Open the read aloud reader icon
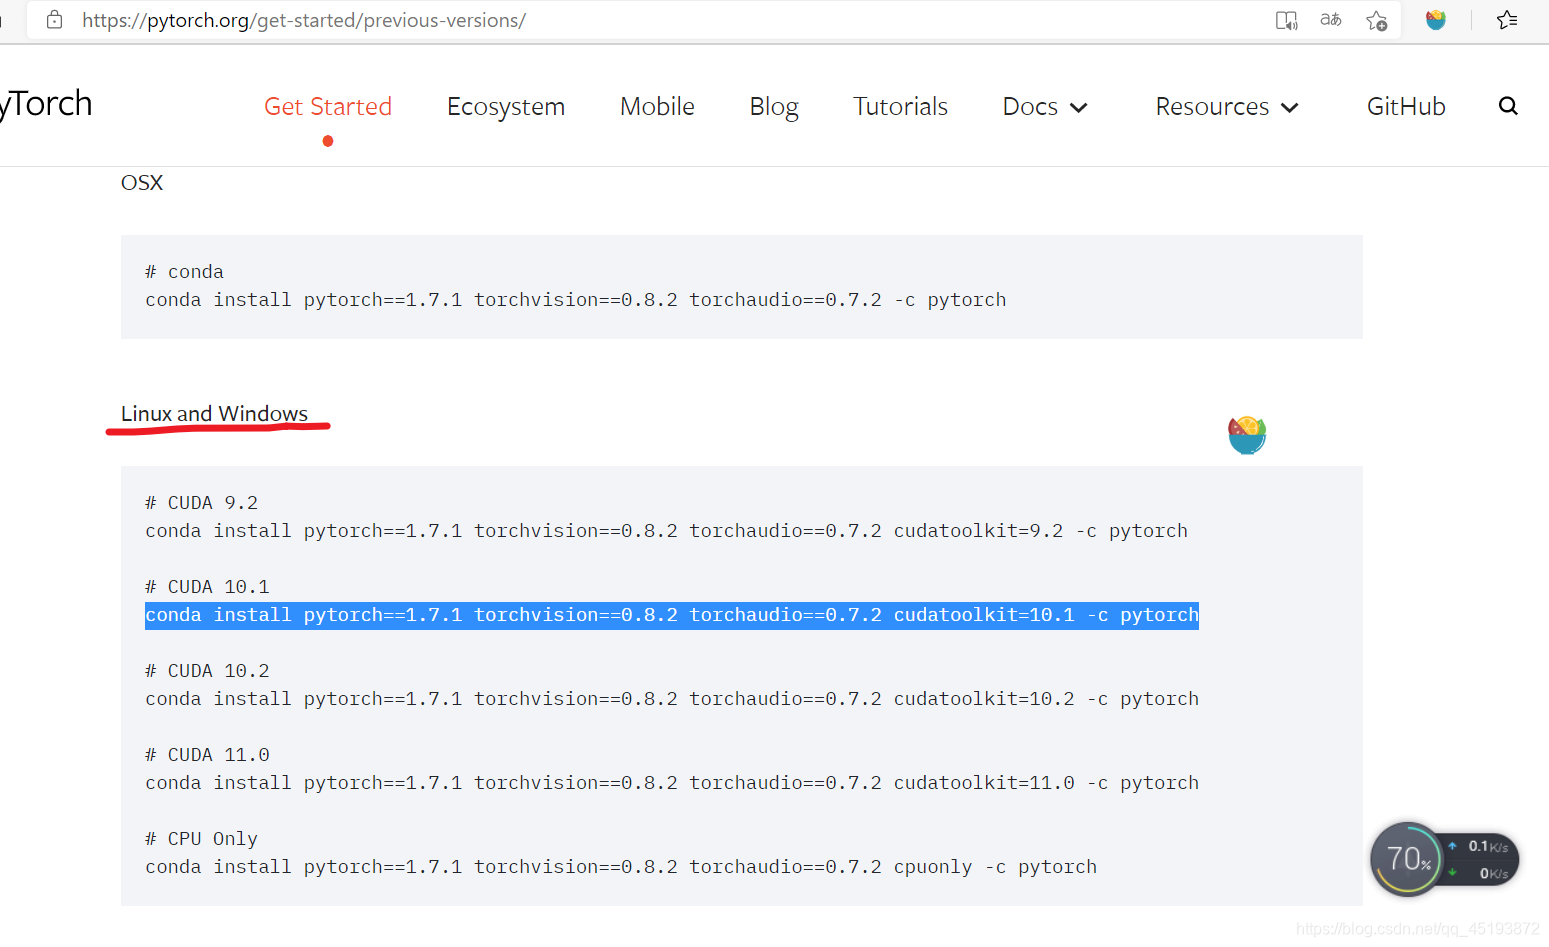This screenshot has height=947, width=1549. click(x=1286, y=20)
